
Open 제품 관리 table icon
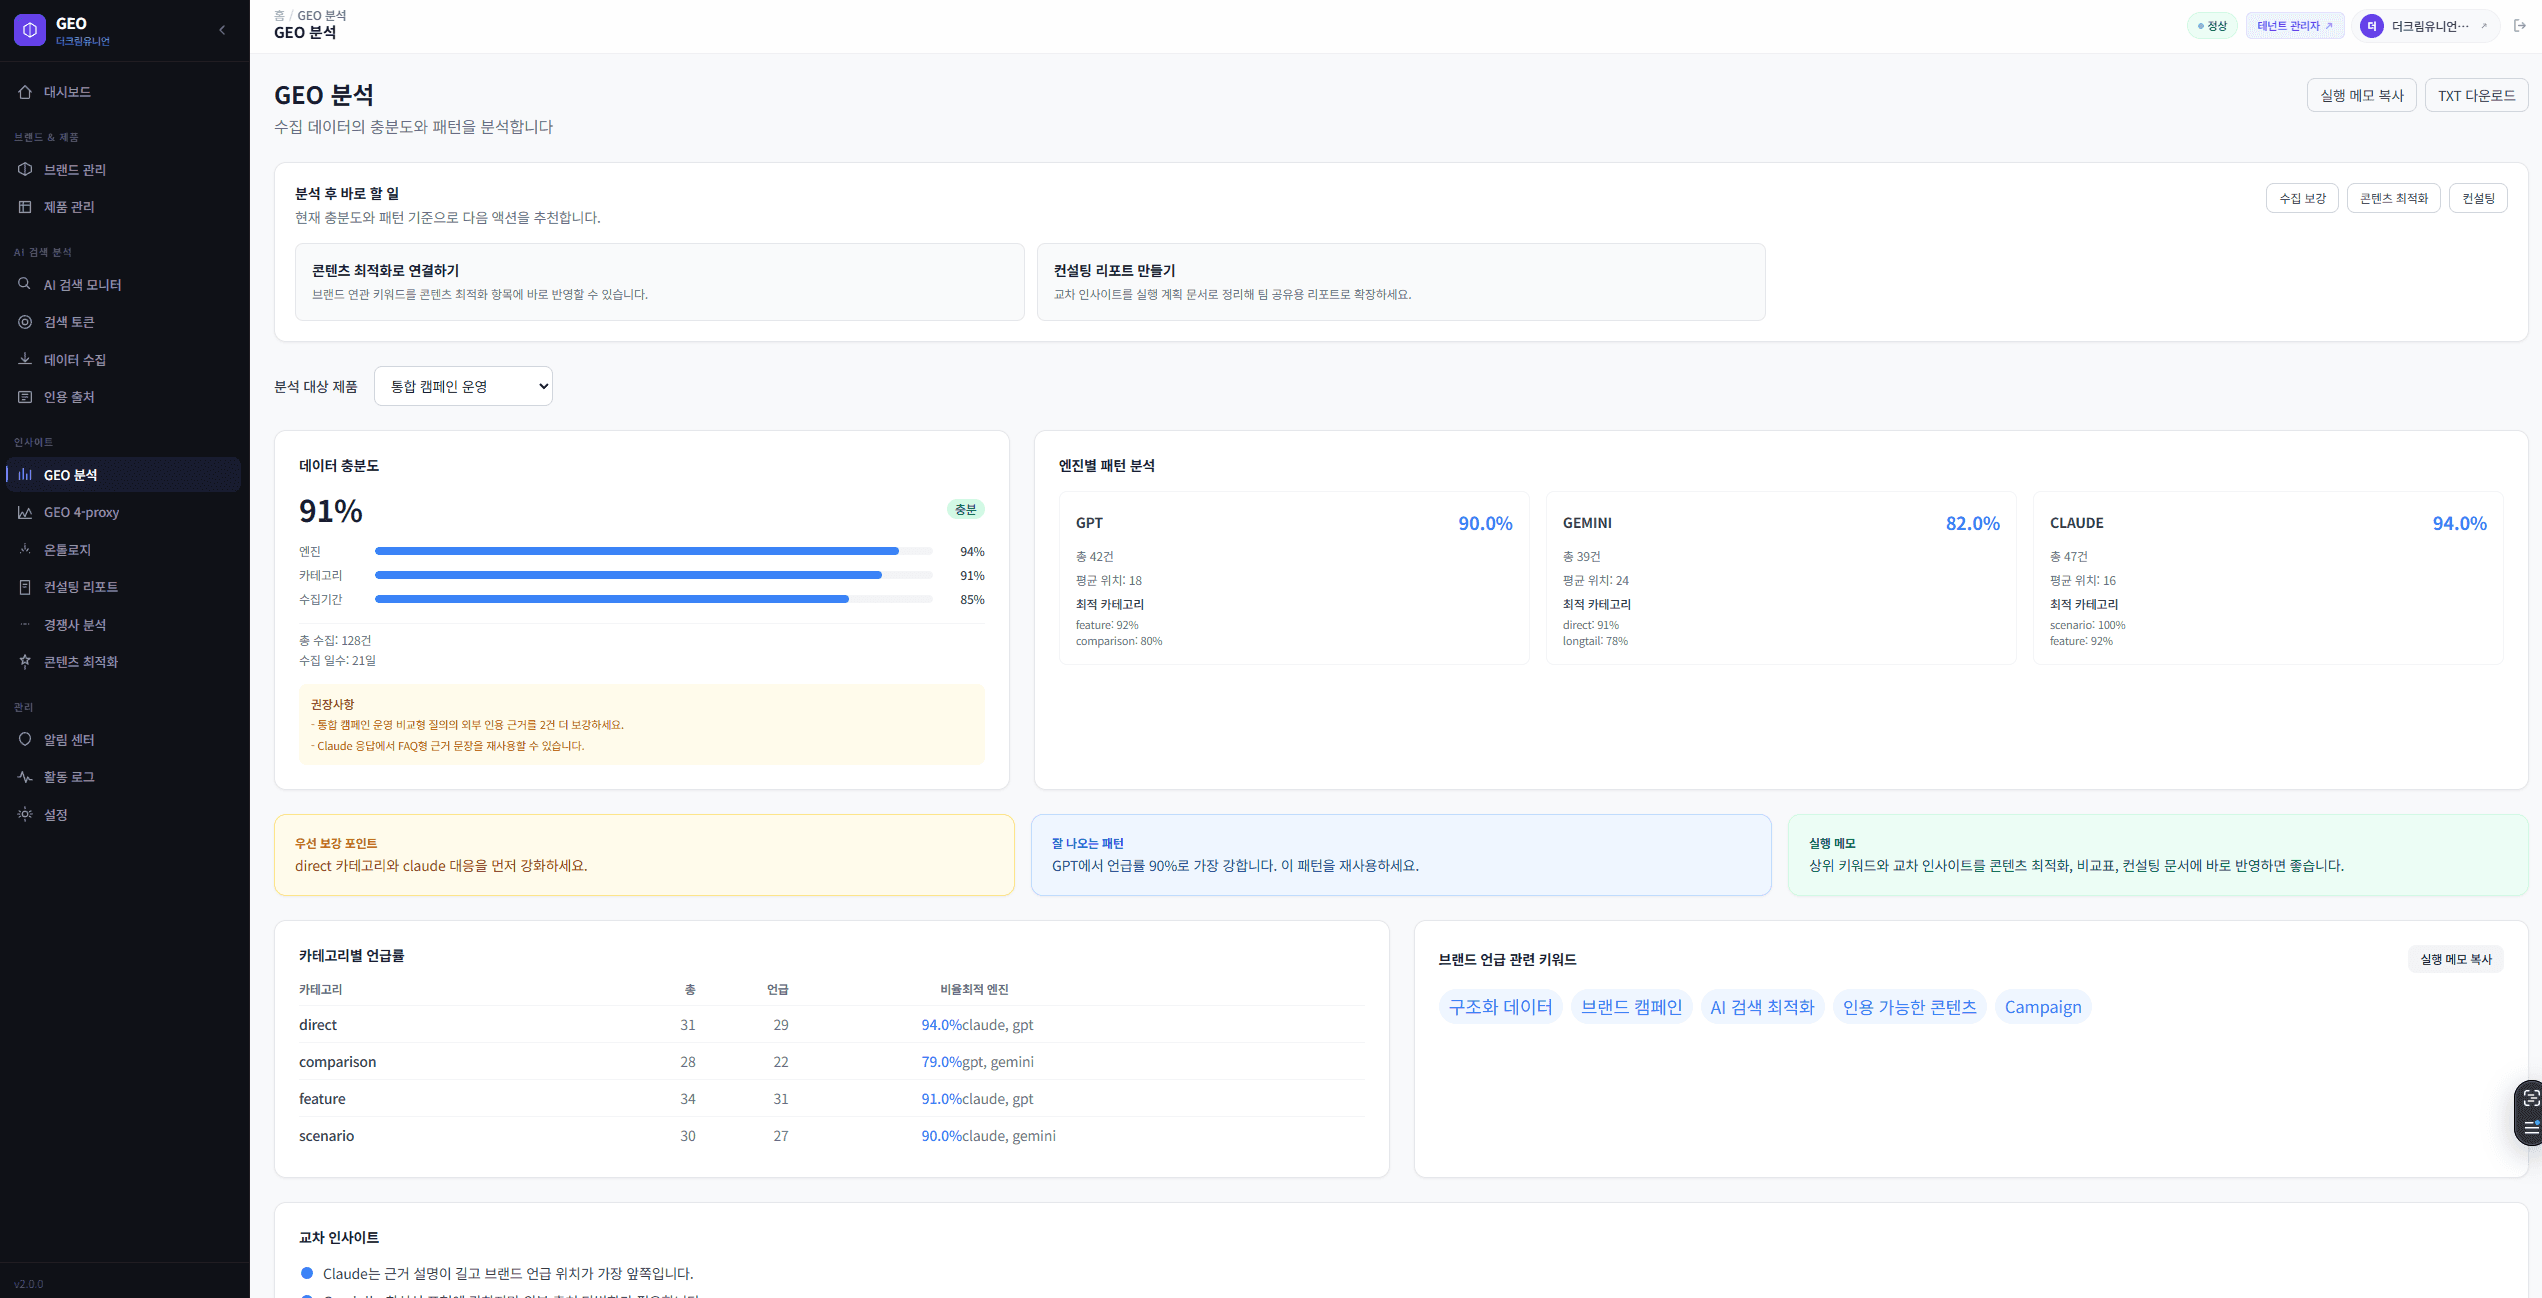(x=25, y=207)
